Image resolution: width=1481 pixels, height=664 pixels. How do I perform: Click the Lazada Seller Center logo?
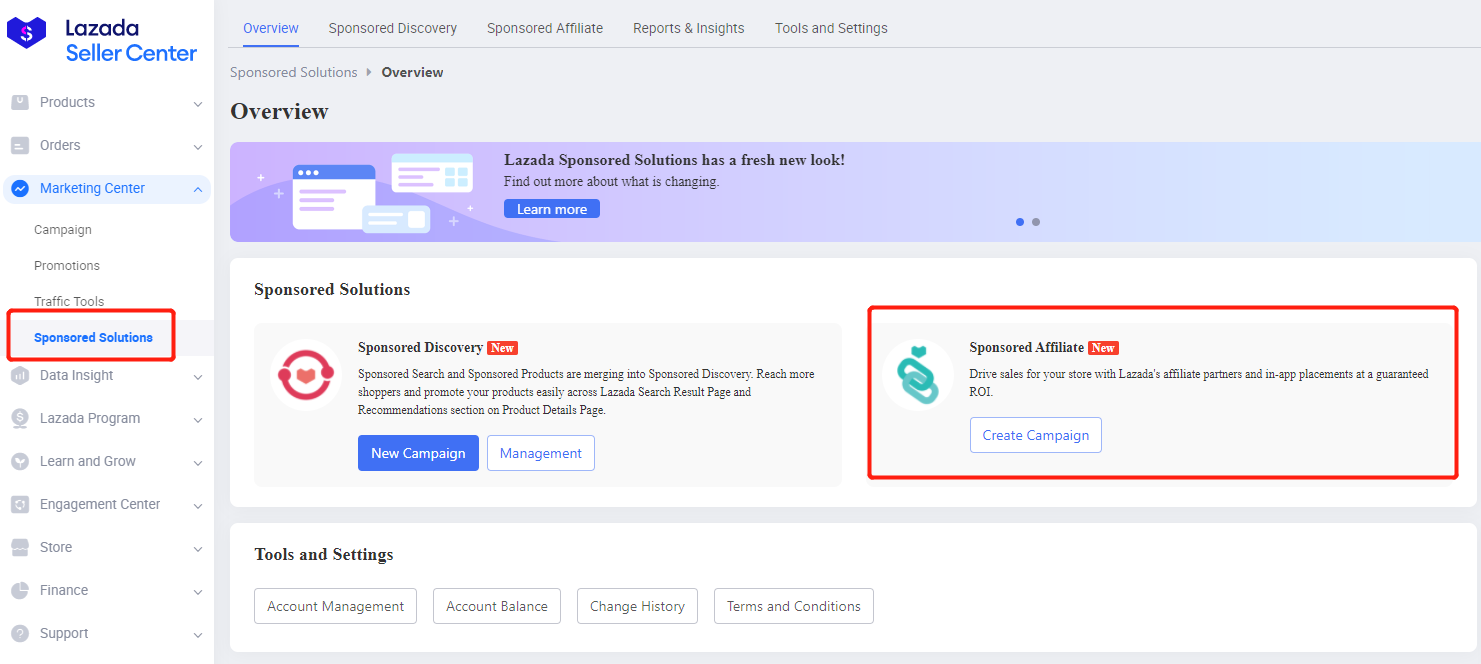(102, 40)
